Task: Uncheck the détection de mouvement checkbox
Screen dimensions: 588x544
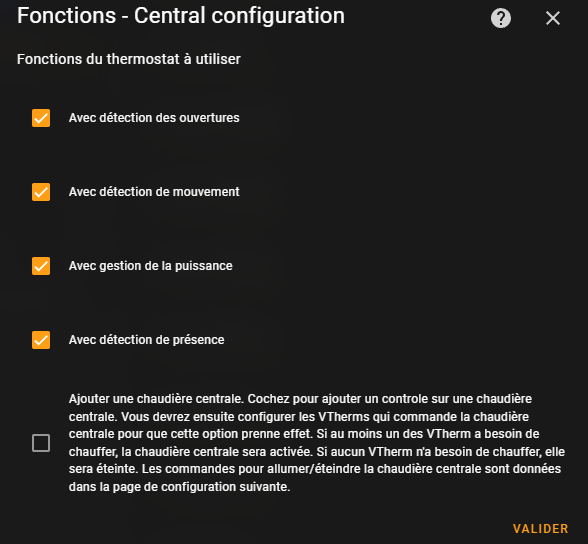Action: (41, 192)
